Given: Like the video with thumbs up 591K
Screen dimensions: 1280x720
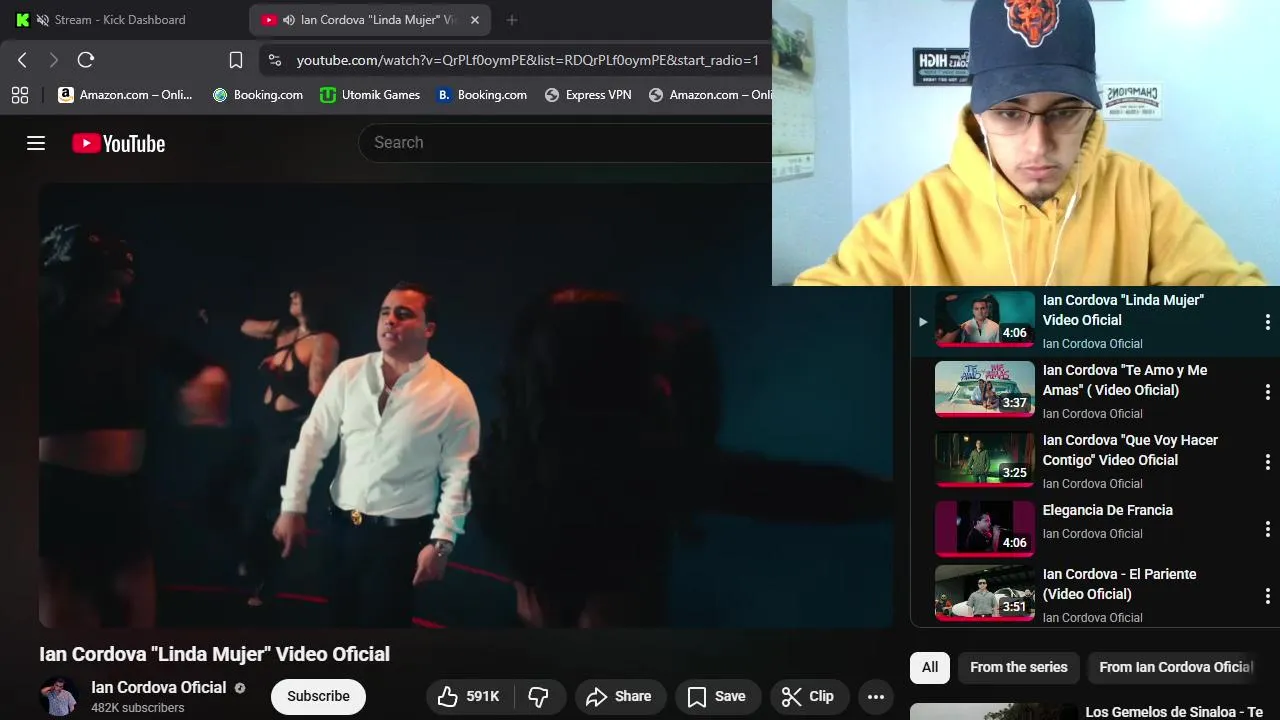Looking at the screenshot, I should pos(469,697).
